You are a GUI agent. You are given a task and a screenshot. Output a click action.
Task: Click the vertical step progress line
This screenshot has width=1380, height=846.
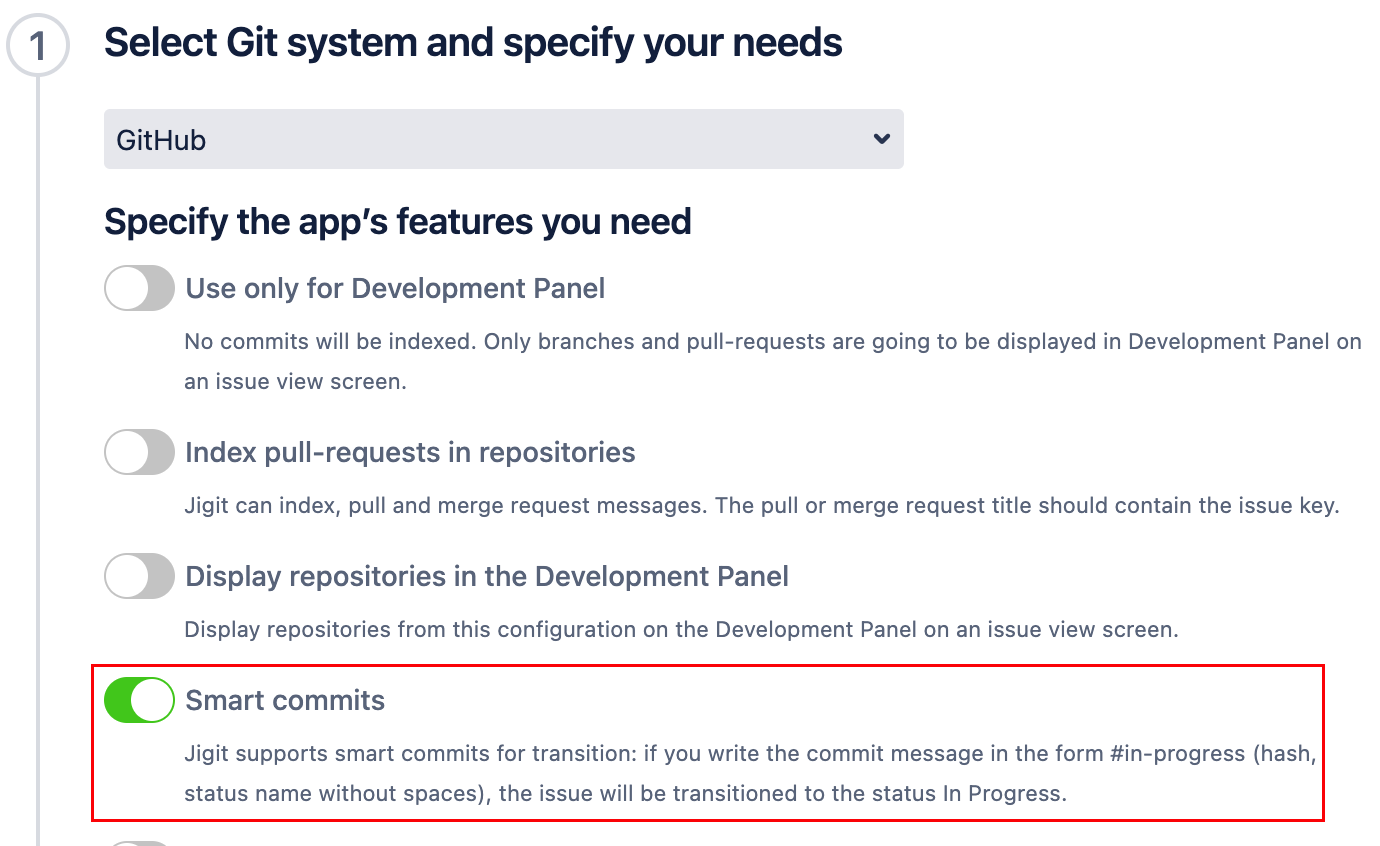click(x=38, y=450)
